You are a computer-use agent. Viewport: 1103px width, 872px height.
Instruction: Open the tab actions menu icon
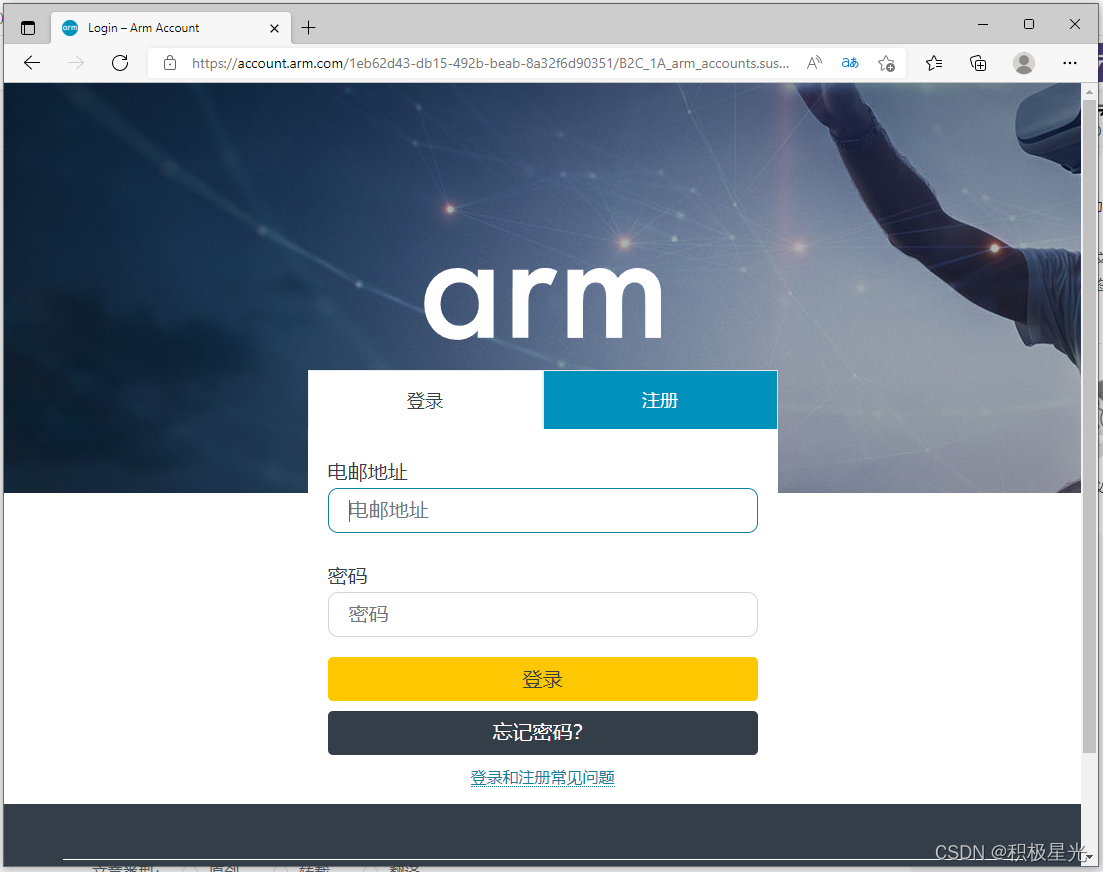(28, 28)
